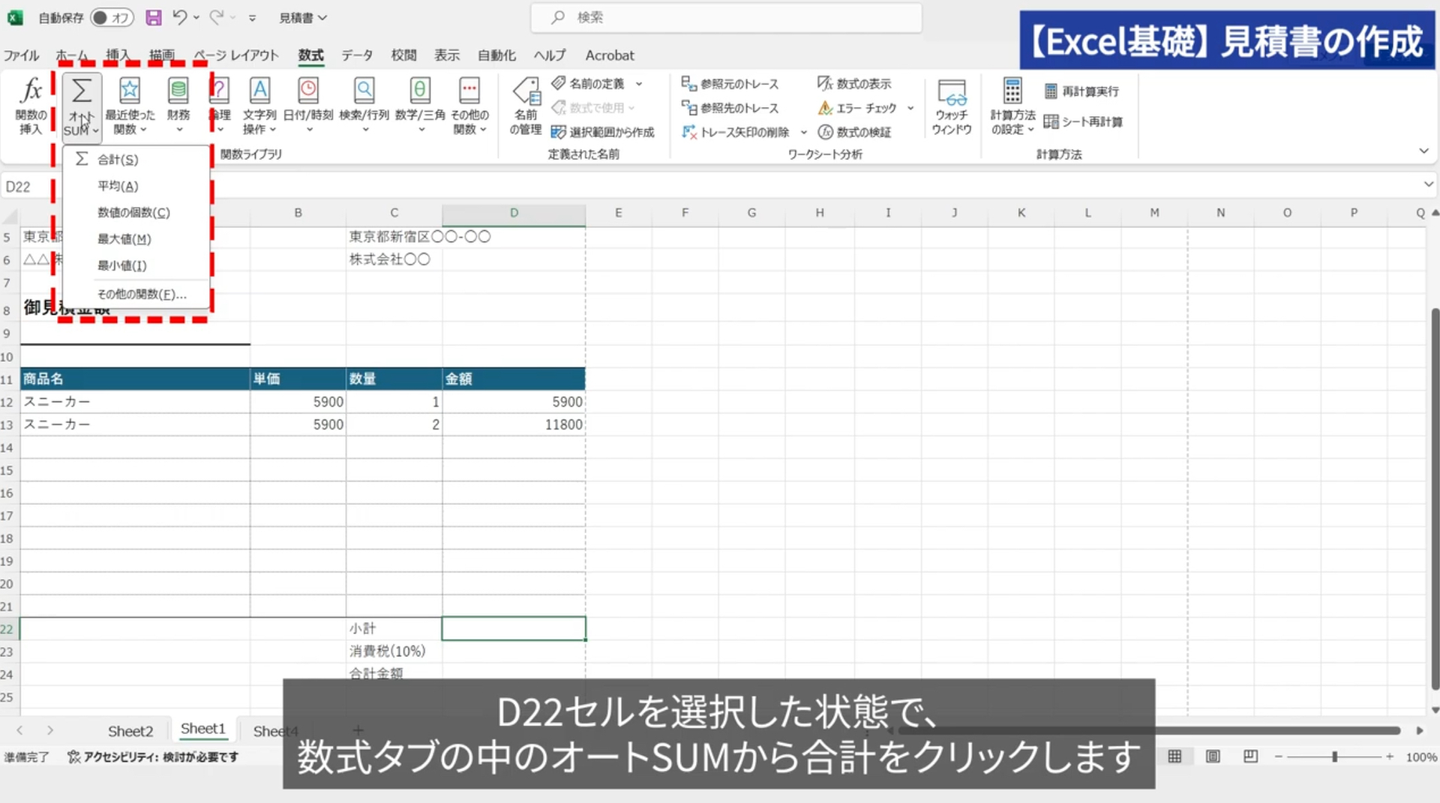Select the スニーカー cell in row 12
This screenshot has width=1440, height=803.
(x=135, y=402)
